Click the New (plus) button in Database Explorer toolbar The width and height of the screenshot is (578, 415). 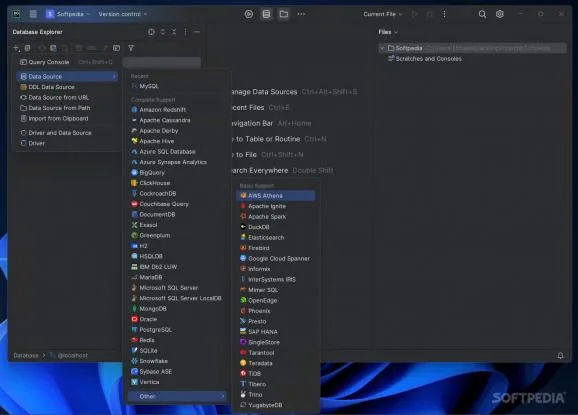click(x=17, y=48)
